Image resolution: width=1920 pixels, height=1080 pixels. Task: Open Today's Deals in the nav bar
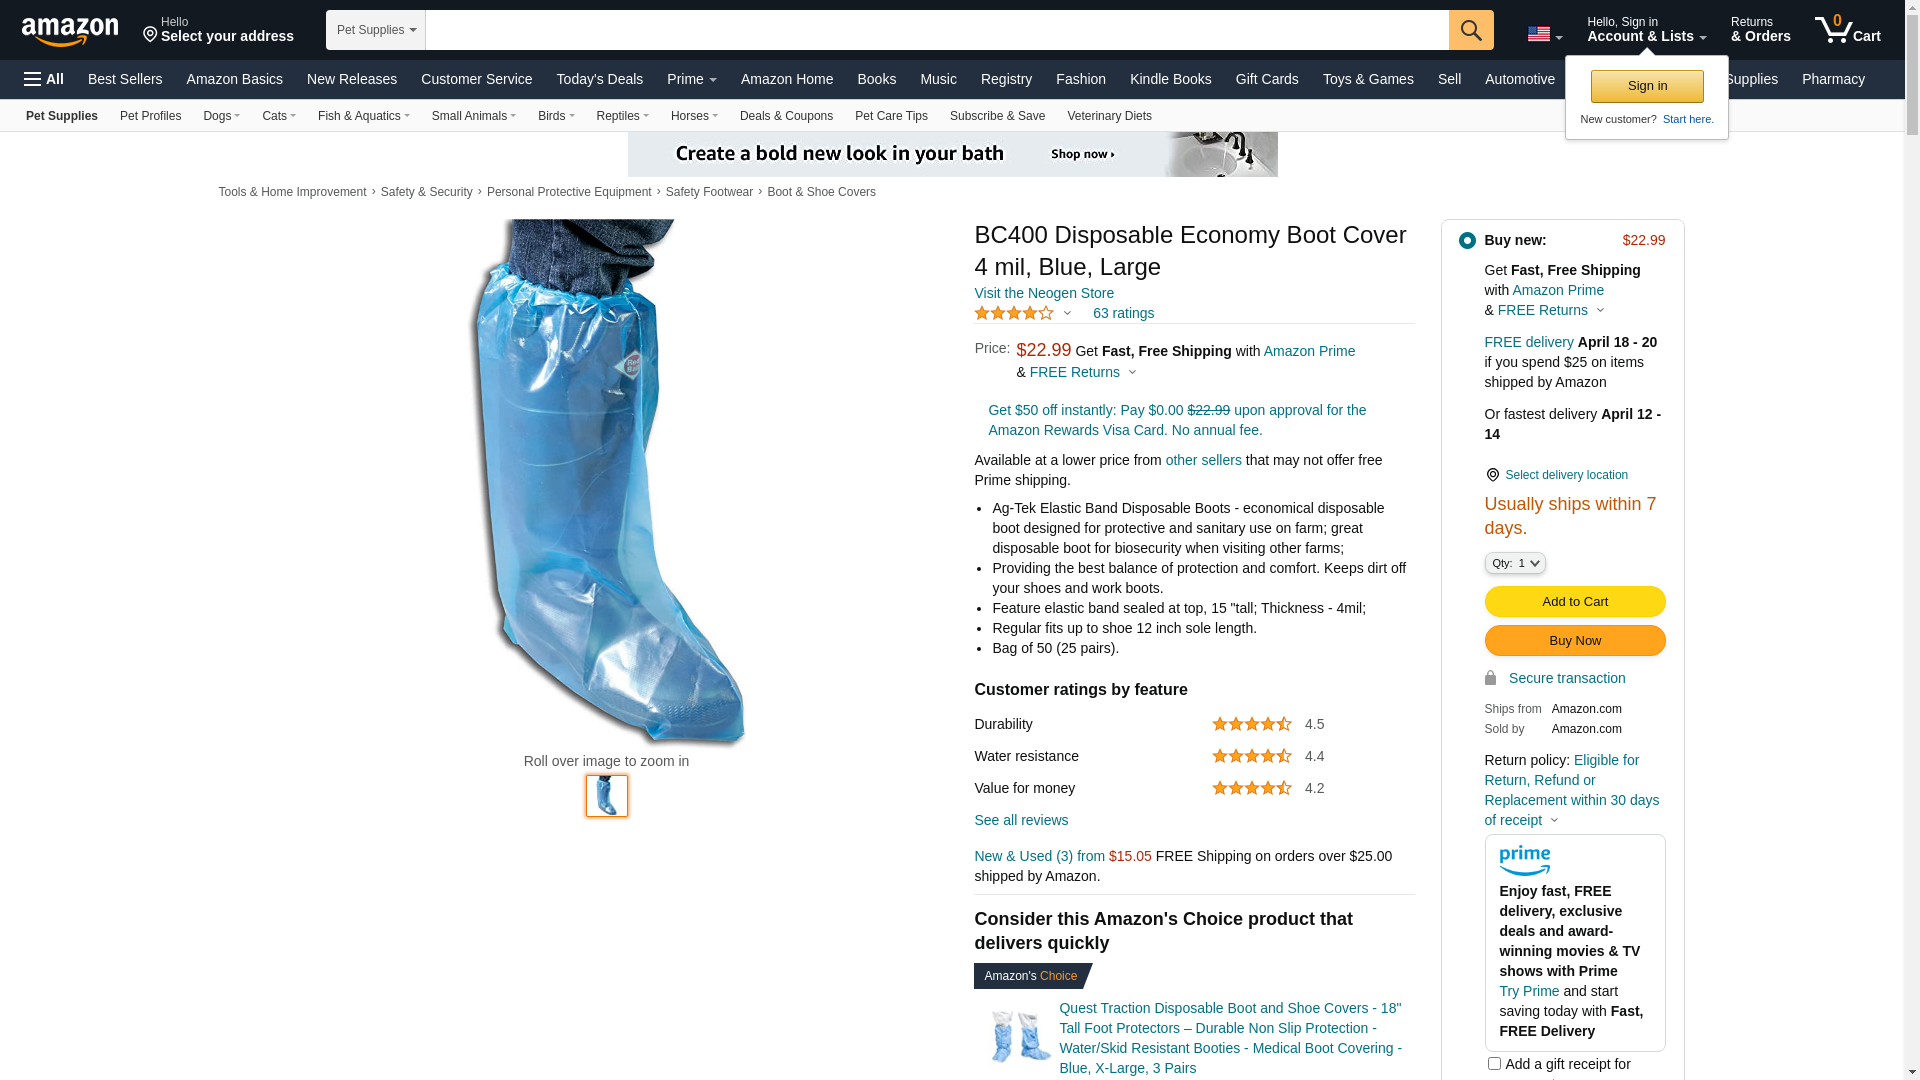599,79
